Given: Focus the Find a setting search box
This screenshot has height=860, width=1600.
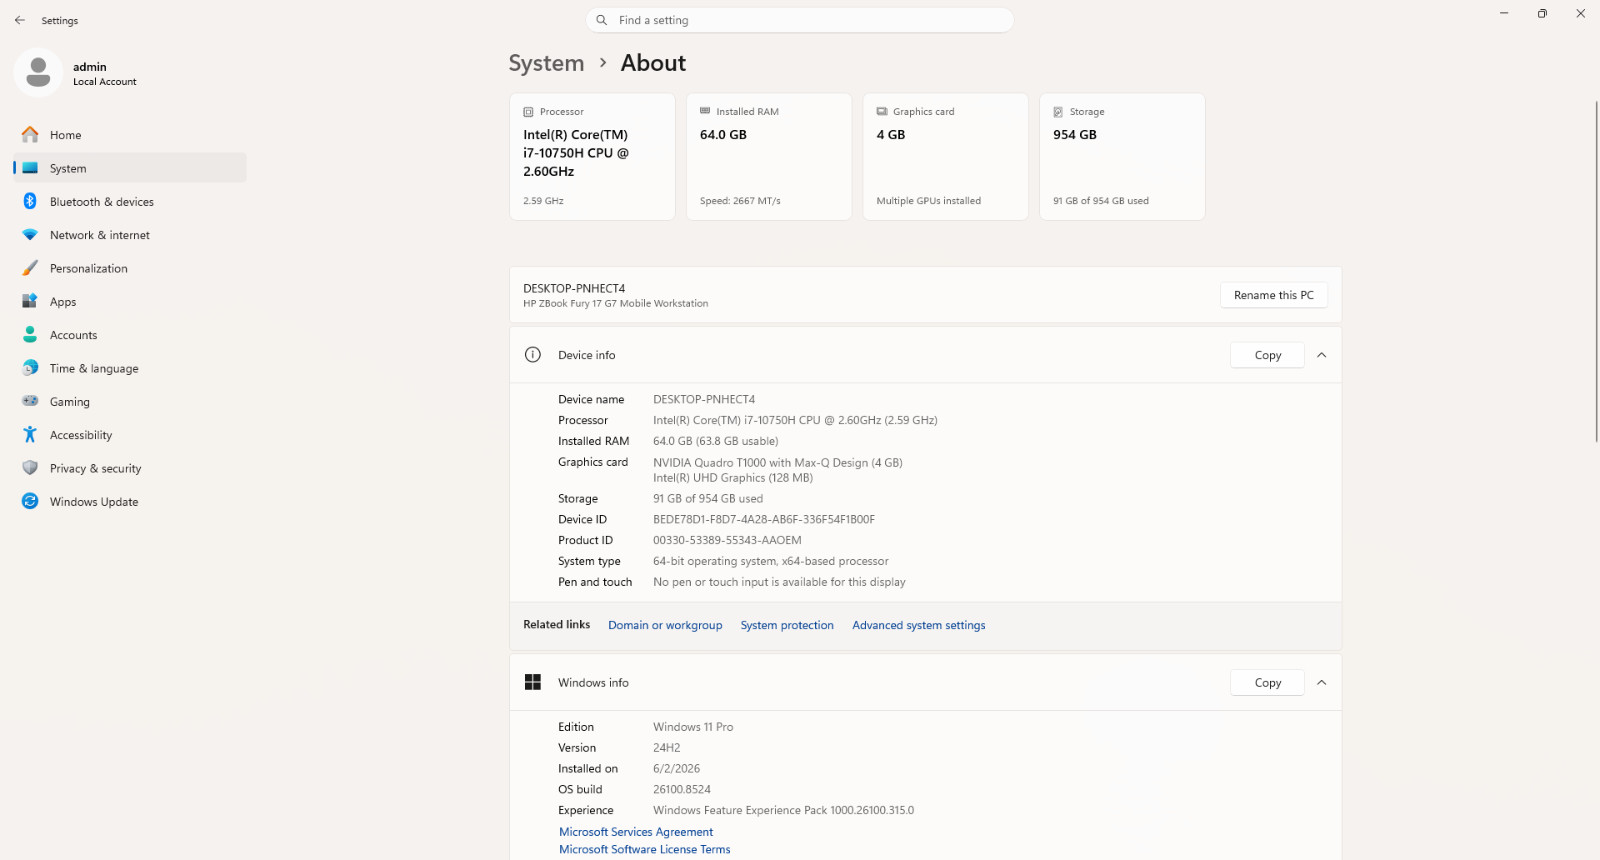Looking at the screenshot, I should tap(800, 20).
